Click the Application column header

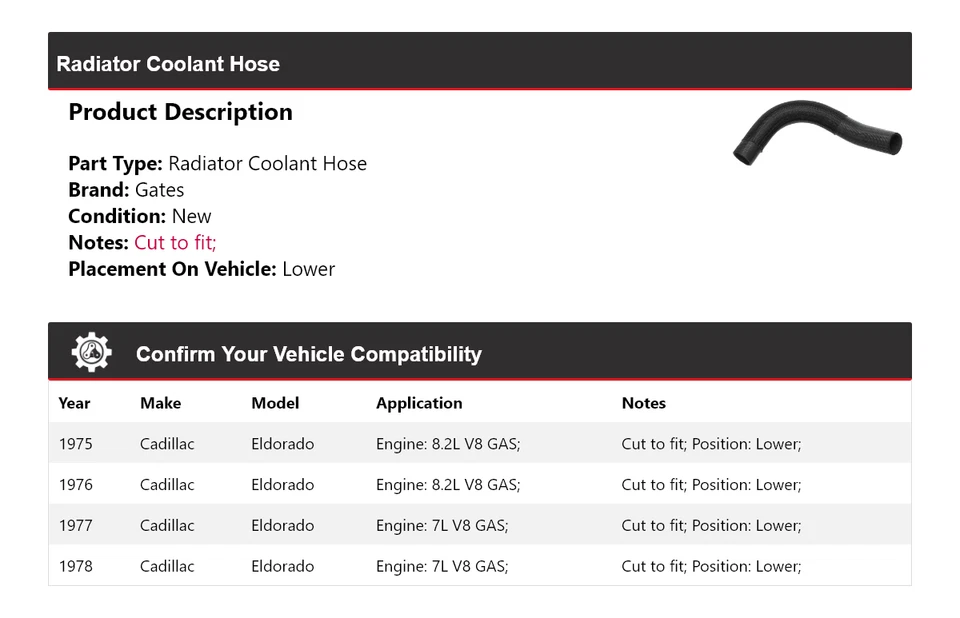click(419, 403)
